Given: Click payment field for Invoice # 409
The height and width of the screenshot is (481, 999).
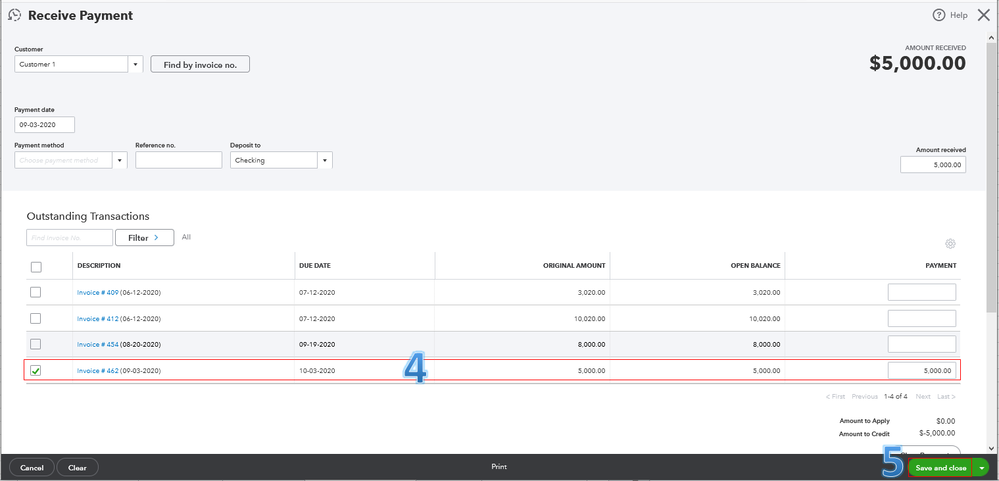Looking at the screenshot, I should pyautogui.click(x=922, y=292).
